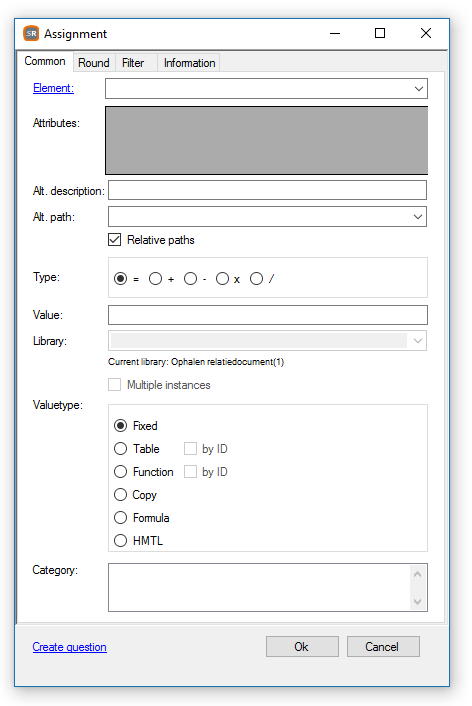Select the plus (+) type radio button

point(155,279)
